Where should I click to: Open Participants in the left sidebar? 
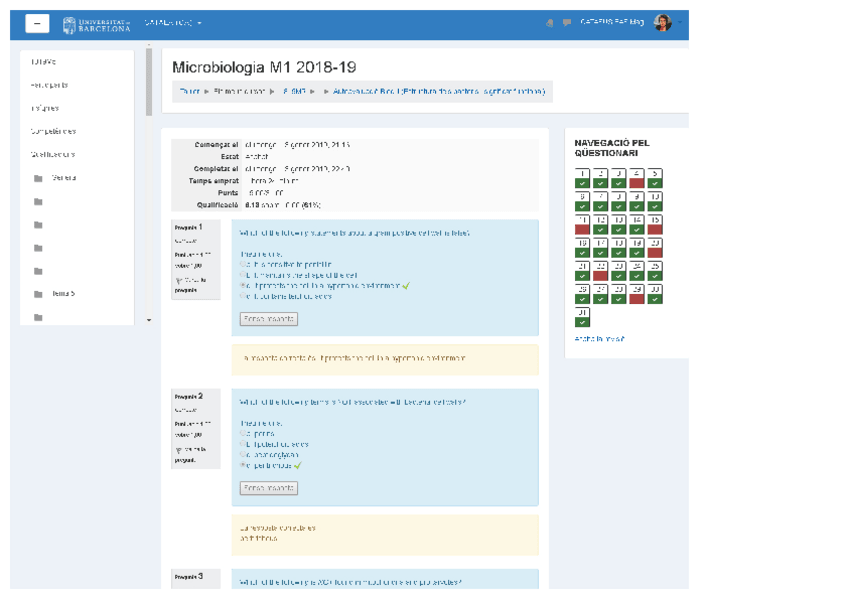pos(49,85)
